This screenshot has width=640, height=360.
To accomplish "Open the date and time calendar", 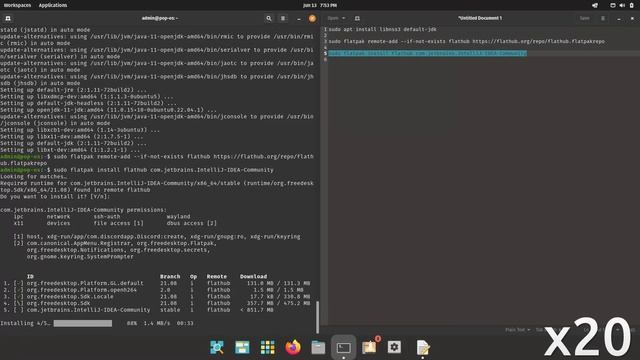I will click(320, 5).
